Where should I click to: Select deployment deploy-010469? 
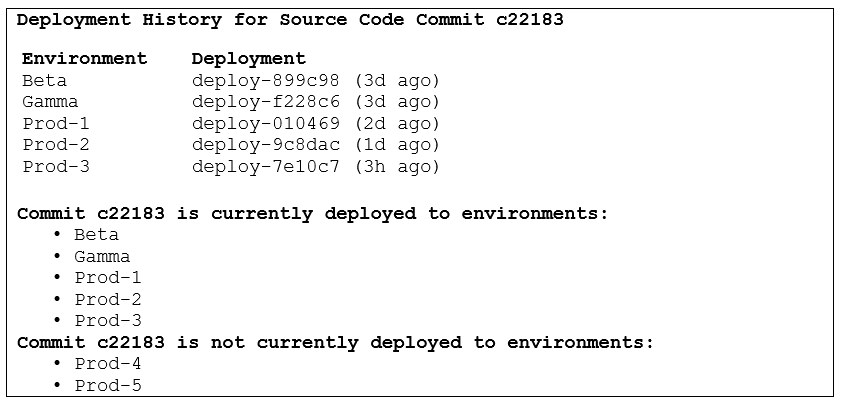tap(265, 124)
